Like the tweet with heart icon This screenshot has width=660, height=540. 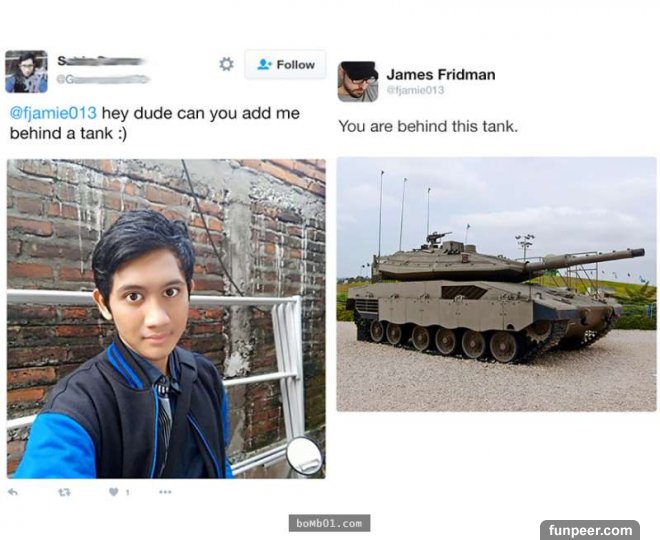click(114, 491)
